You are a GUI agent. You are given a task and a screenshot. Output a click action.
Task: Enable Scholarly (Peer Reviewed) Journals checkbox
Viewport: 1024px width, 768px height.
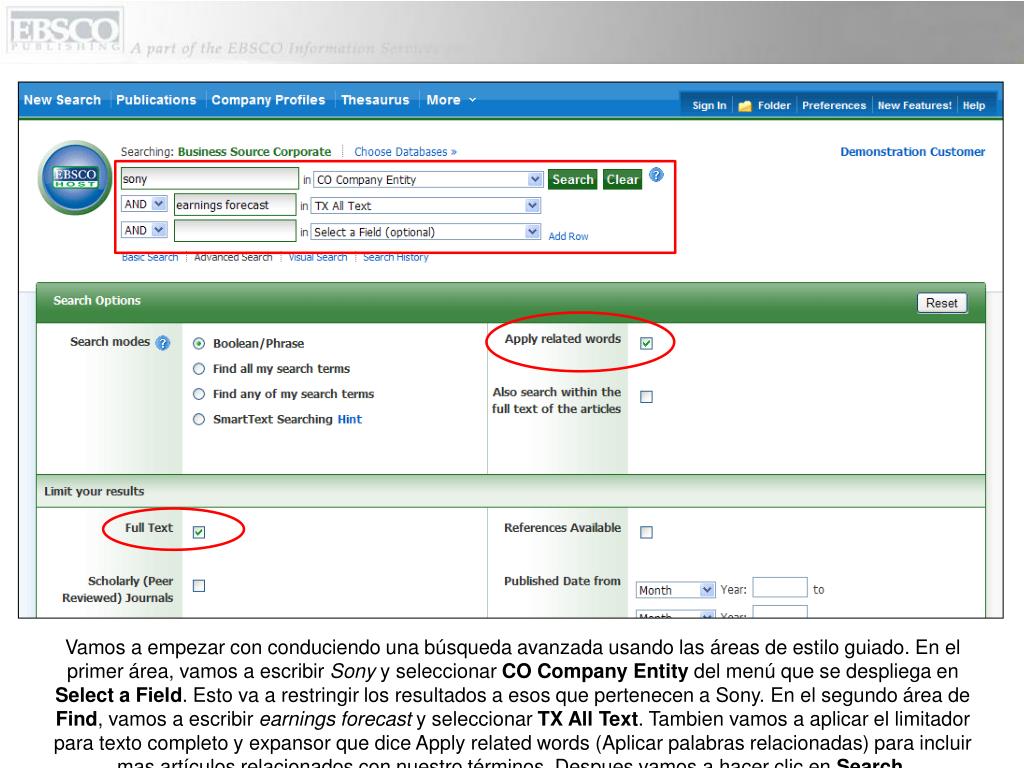[x=198, y=586]
